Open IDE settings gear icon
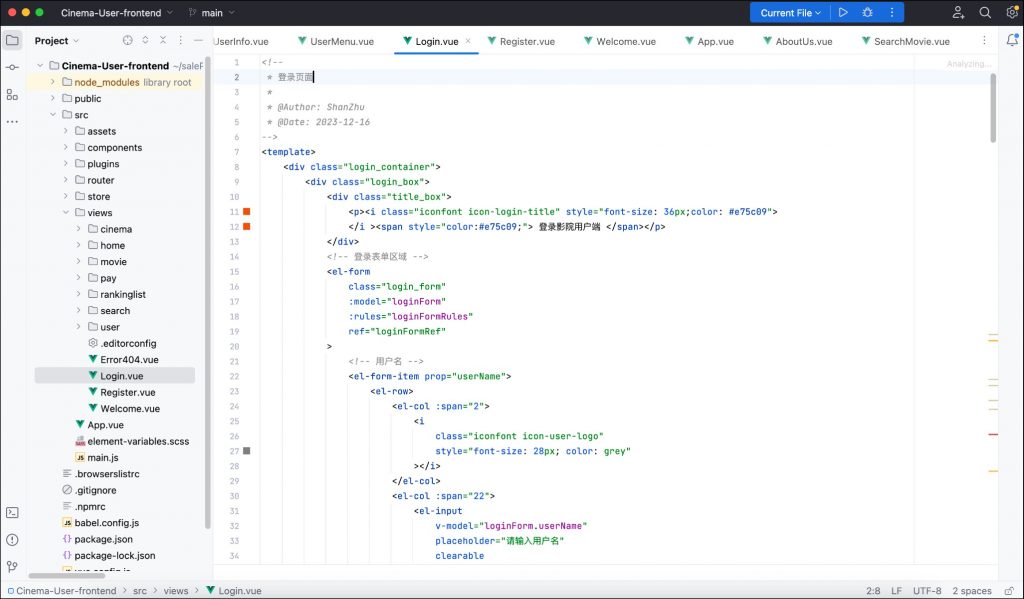This screenshot has height=599, width=1024. [1011, 13]
